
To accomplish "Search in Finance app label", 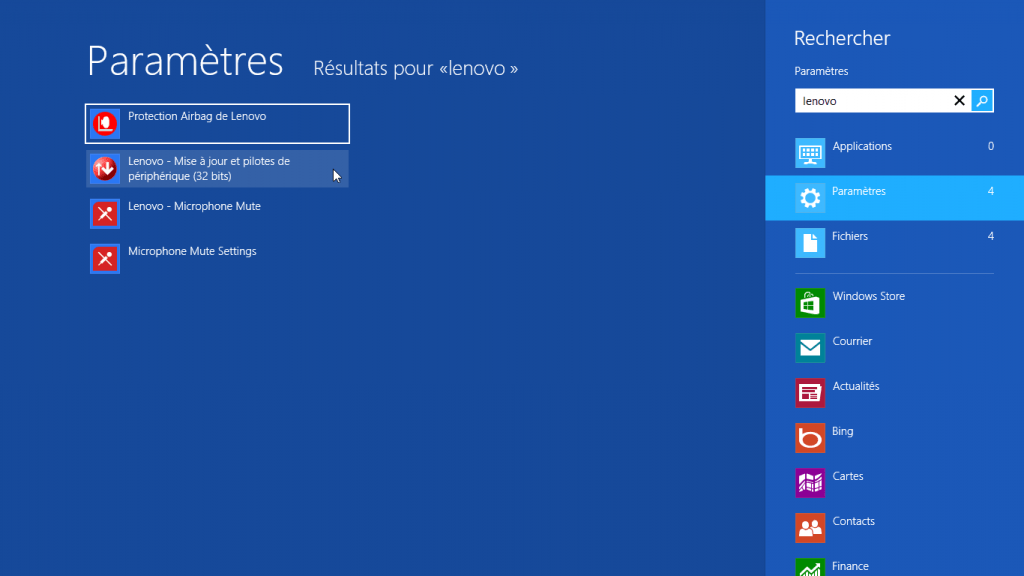I will click(850, 566).
